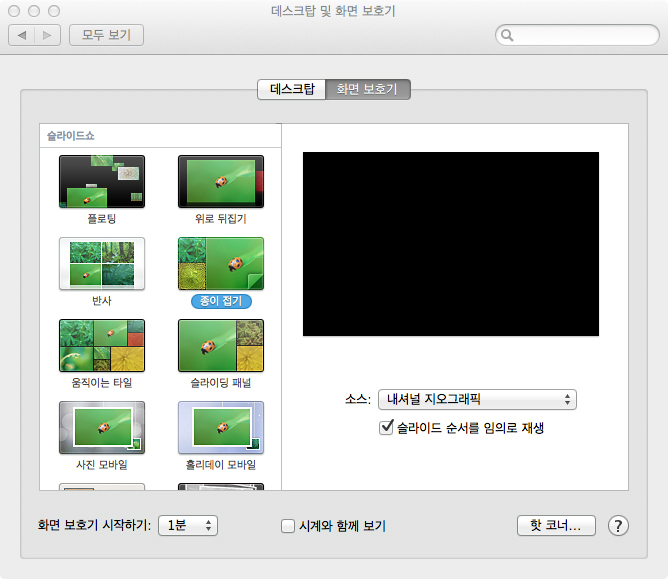Screen dimensions: 668x579
Task: Select the 슬라이딩 패널 screen saver
Action: point(221,346)
